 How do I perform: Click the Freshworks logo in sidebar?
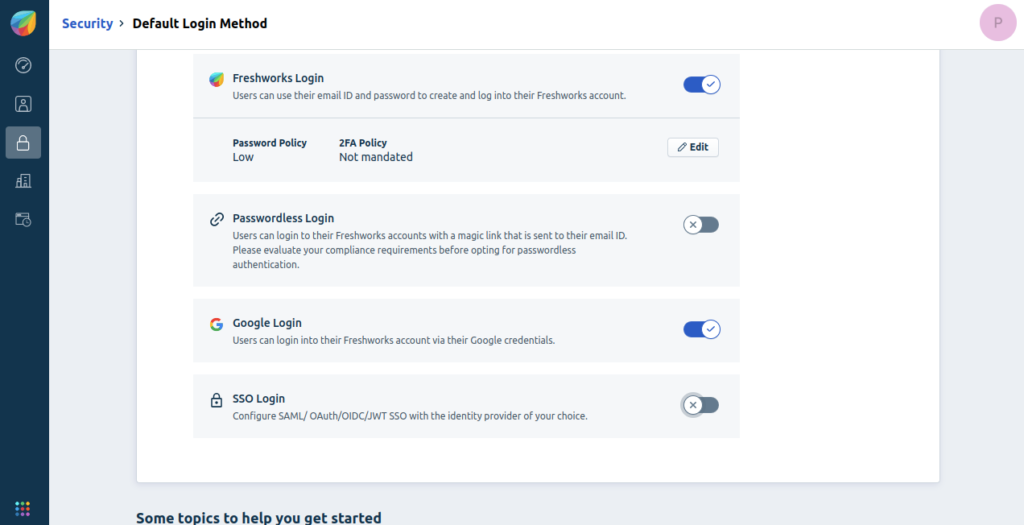pyautogui.click(x=24, y=24)
